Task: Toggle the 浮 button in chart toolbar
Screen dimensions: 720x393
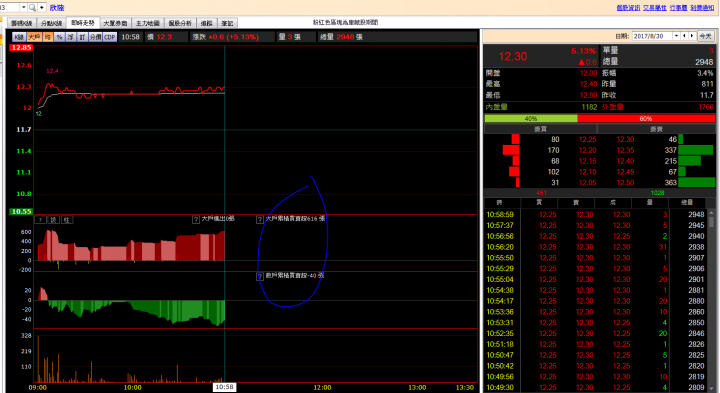Action: click(x=71, y=37)
